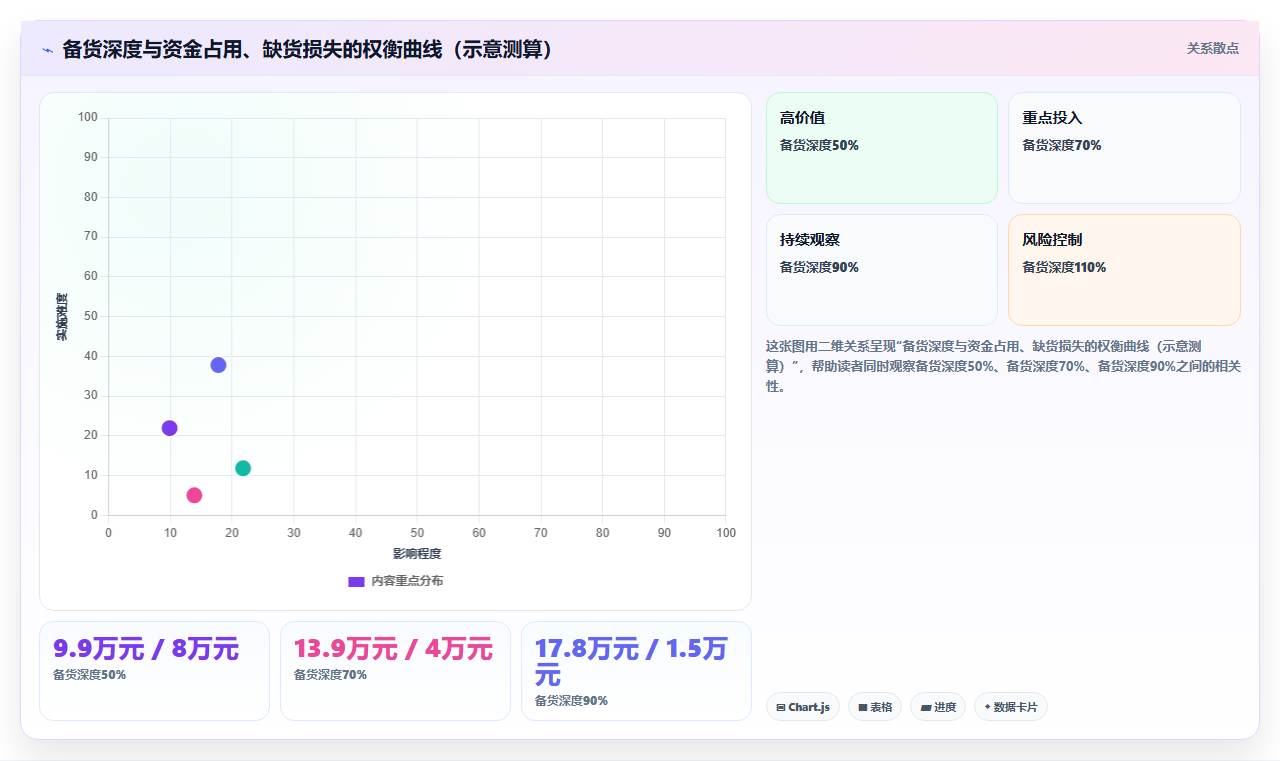Click the Chart.js chip icon
Viewport: 1280px width, 761px height.
[x=781, y=708]
